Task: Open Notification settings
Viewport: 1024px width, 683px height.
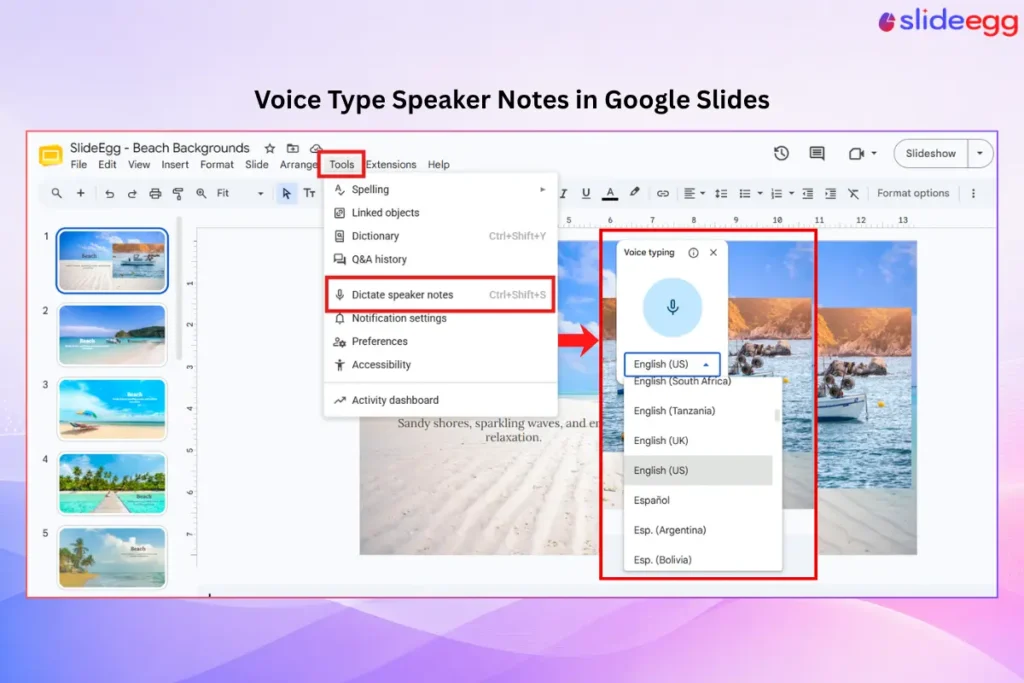Action: coord(440,318)
